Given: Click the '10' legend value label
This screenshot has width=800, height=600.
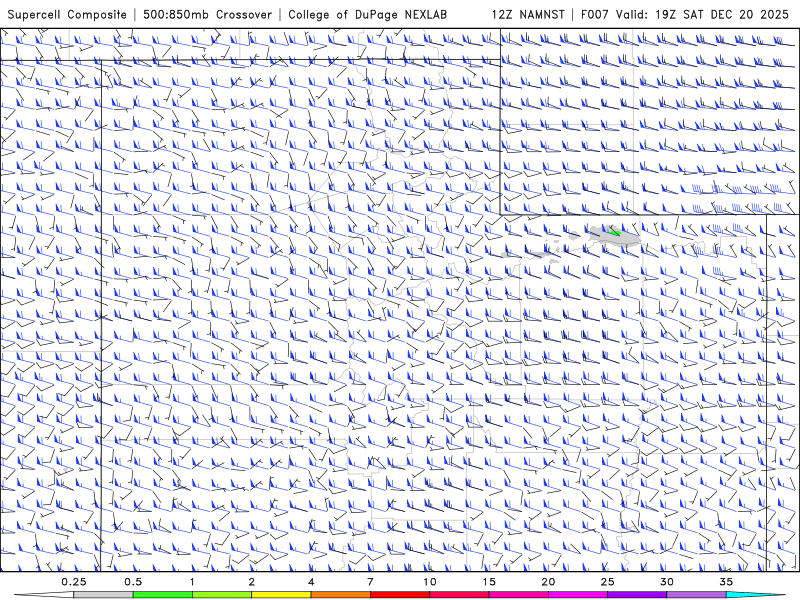Looking at the screenshot, I should 430,582.
